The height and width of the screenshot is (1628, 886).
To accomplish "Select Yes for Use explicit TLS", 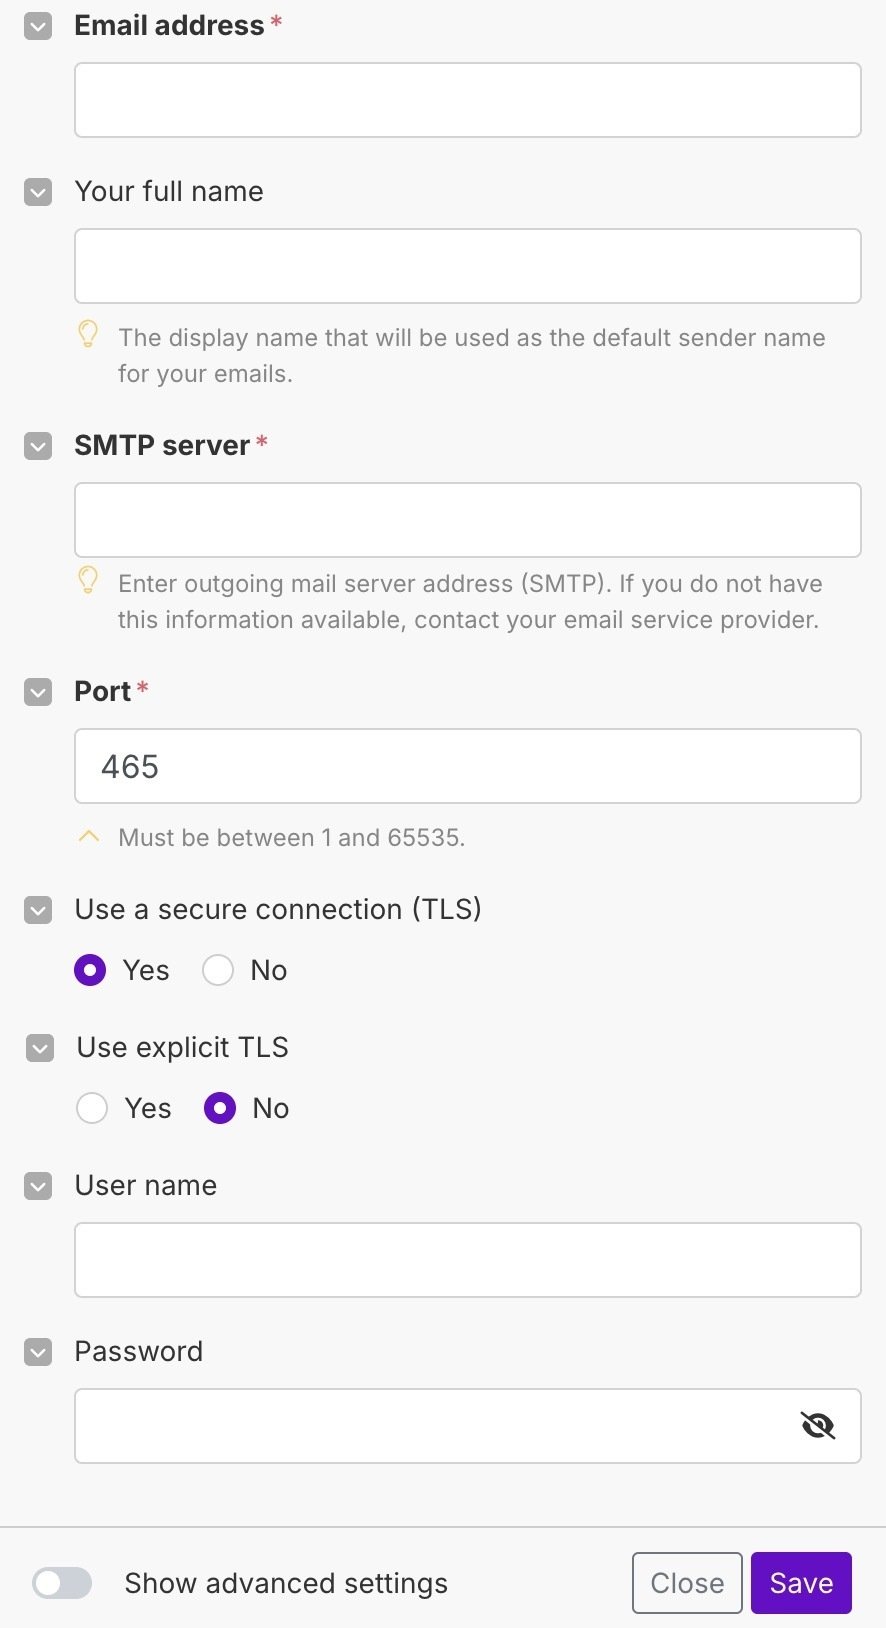I will click(x=92, y=1108).
